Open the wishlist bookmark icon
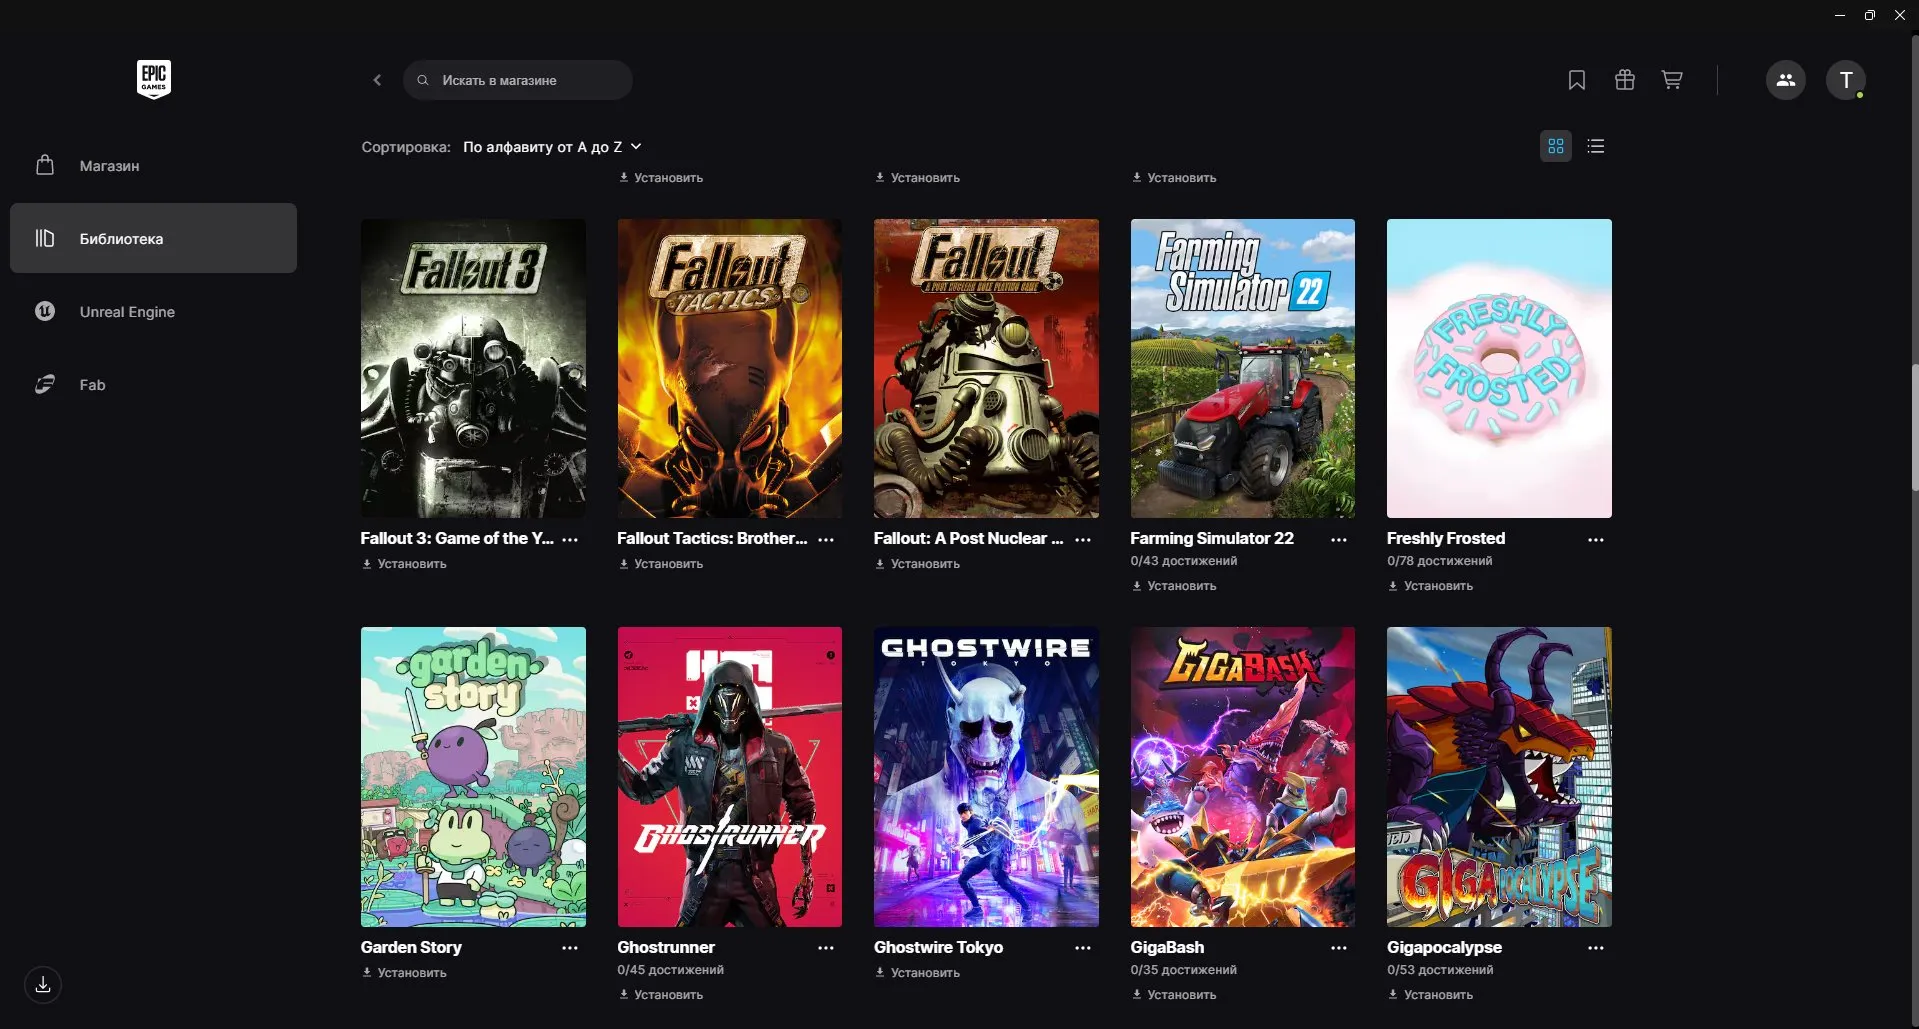Viewport: 1919px width, 1029px height. coord(1577,80)
